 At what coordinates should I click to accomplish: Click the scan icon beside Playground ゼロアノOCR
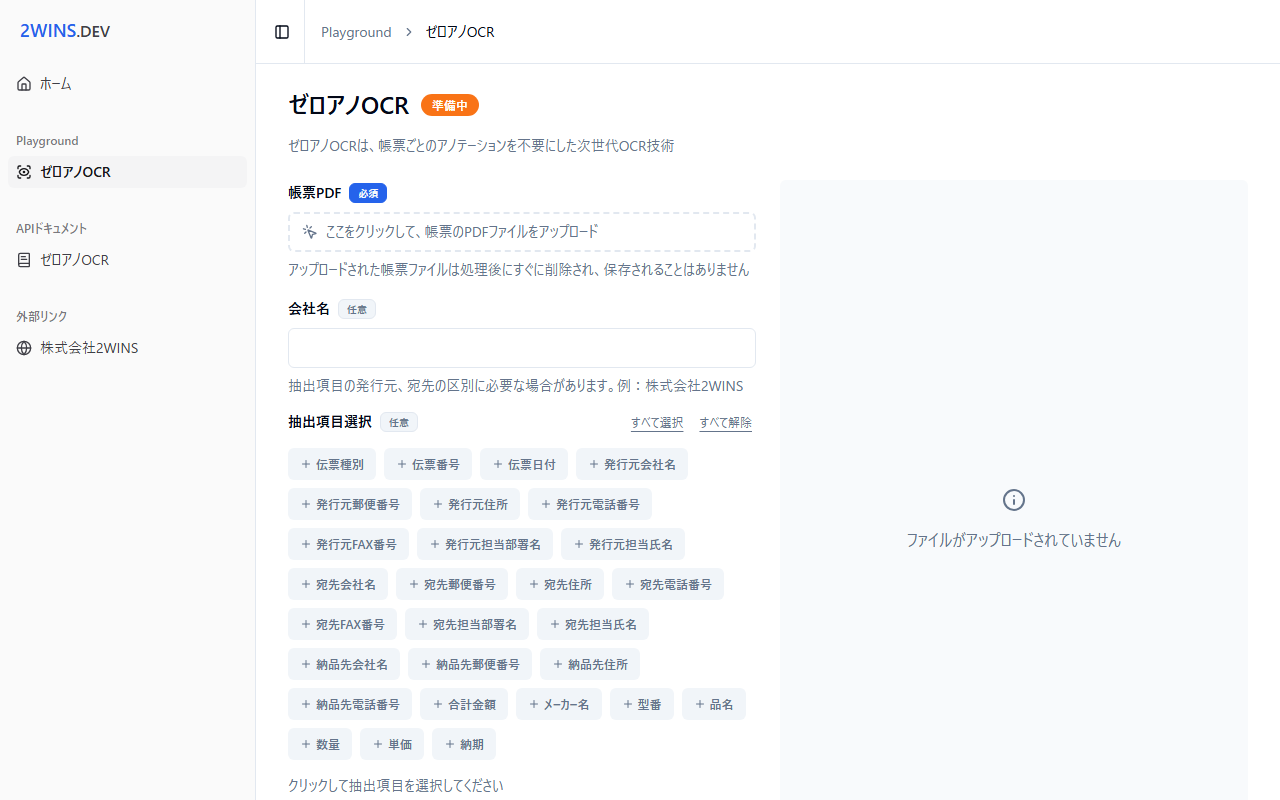[x=24, y=172]
